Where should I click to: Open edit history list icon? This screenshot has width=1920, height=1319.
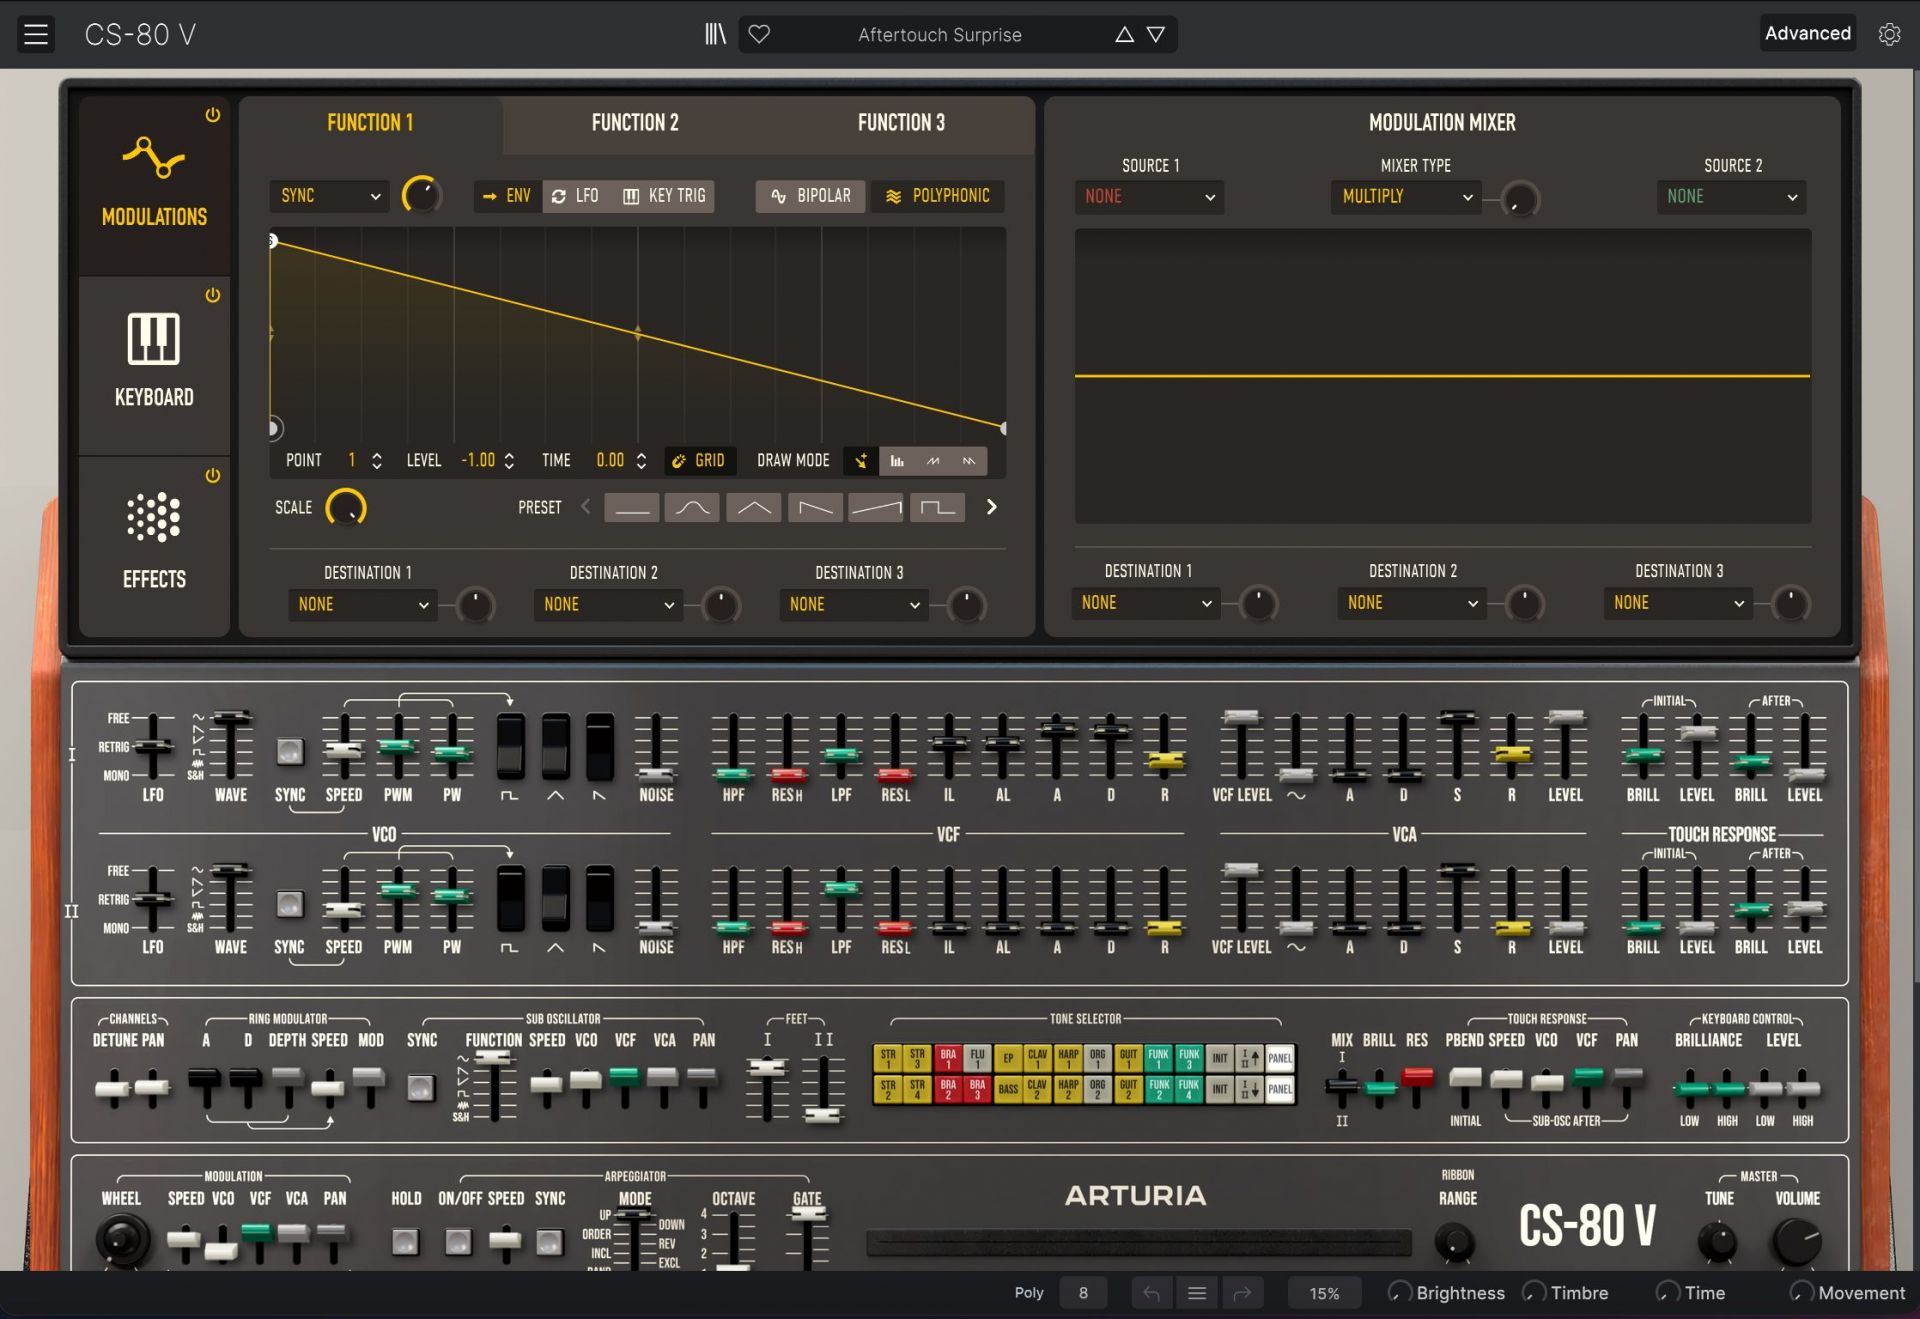click(1196, 1293)
